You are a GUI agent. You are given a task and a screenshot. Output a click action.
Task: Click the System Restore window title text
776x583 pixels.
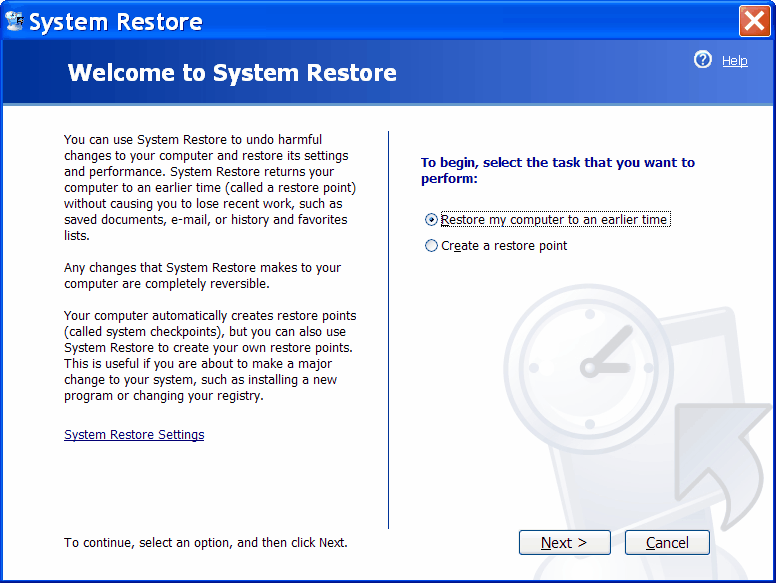point(116,22)
